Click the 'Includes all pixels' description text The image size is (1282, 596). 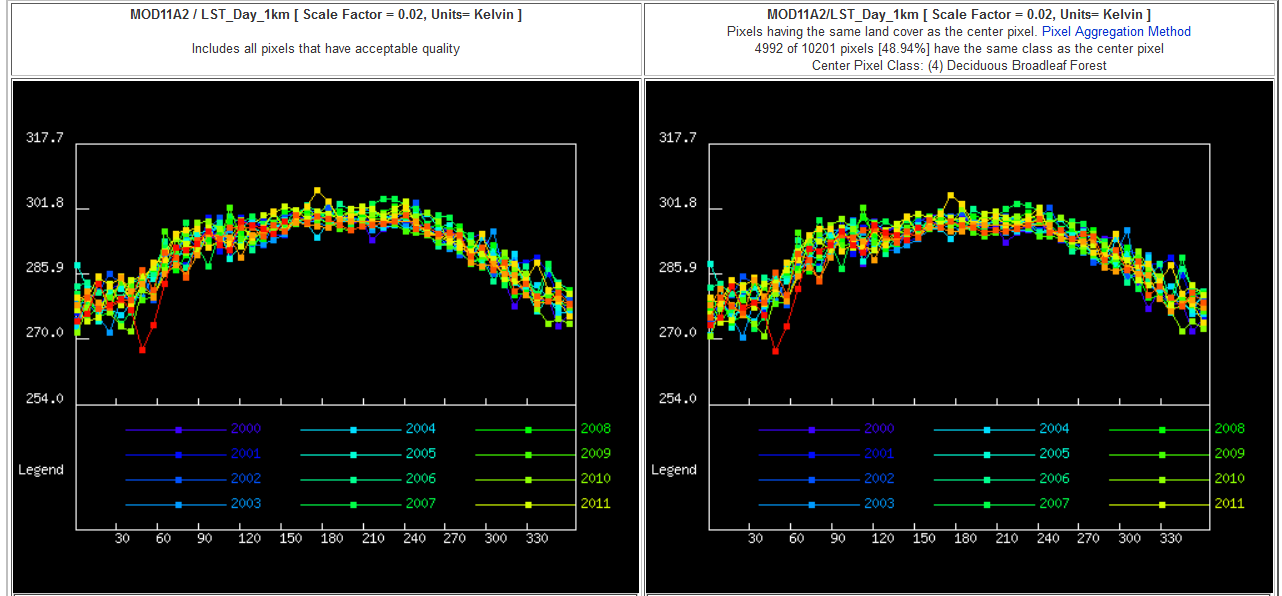326,49
